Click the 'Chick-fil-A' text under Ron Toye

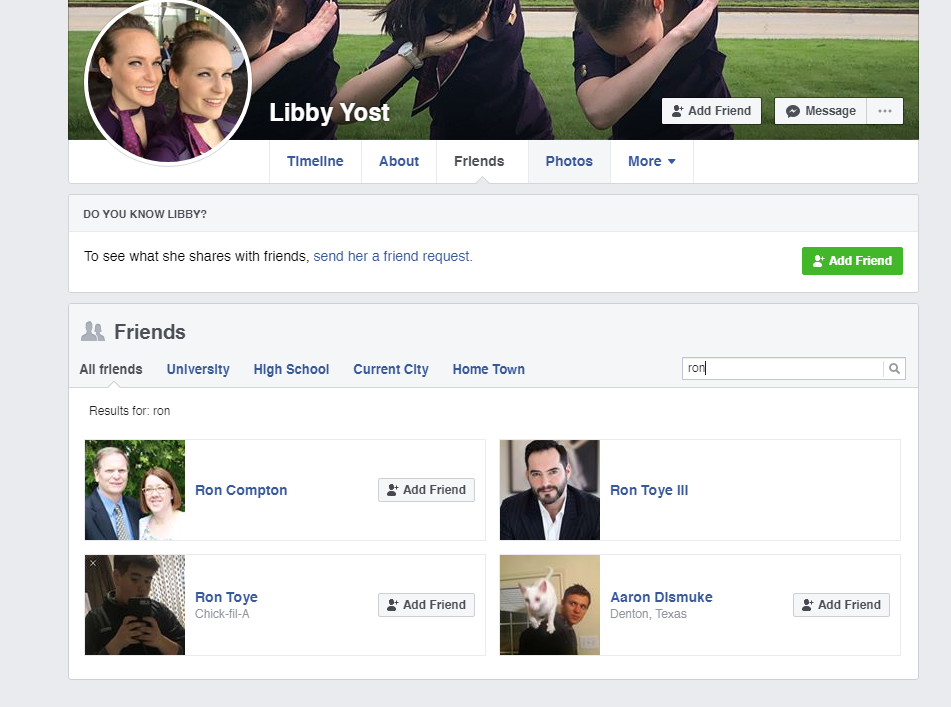pyautogui.click(x=222, y=614)
